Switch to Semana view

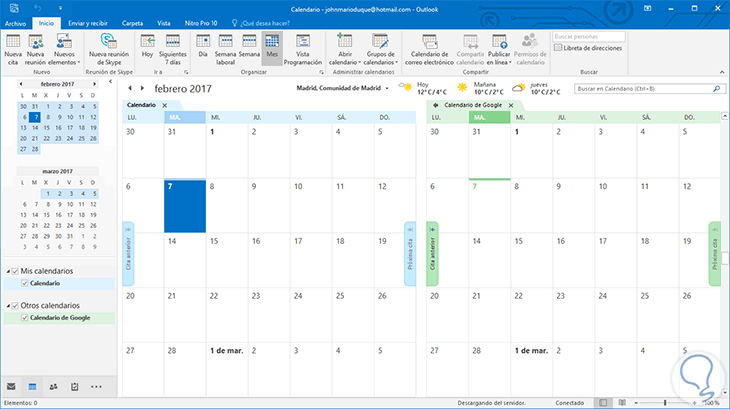point(249,47)
